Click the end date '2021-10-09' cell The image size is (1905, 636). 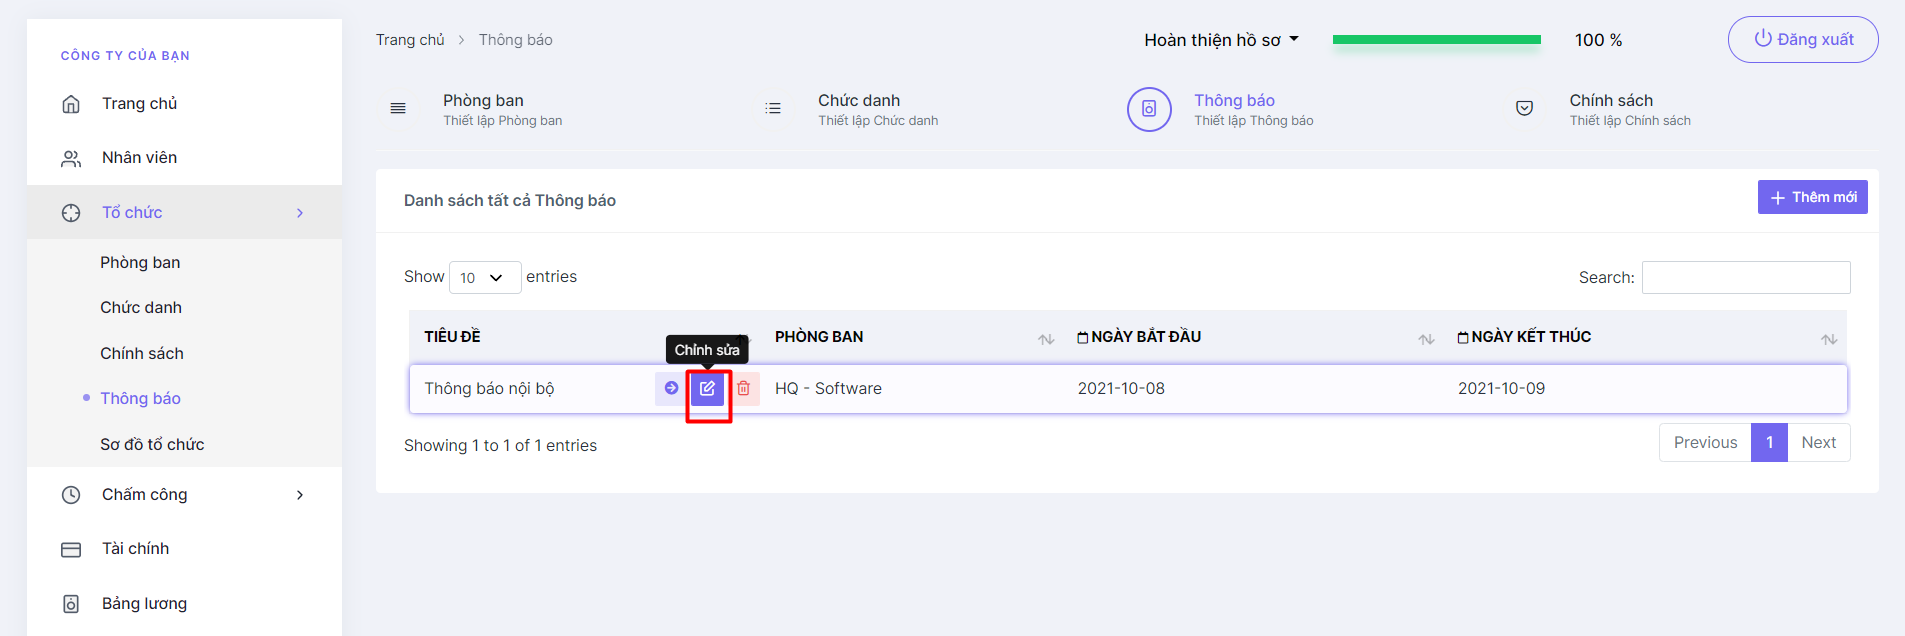[1501, 388]
